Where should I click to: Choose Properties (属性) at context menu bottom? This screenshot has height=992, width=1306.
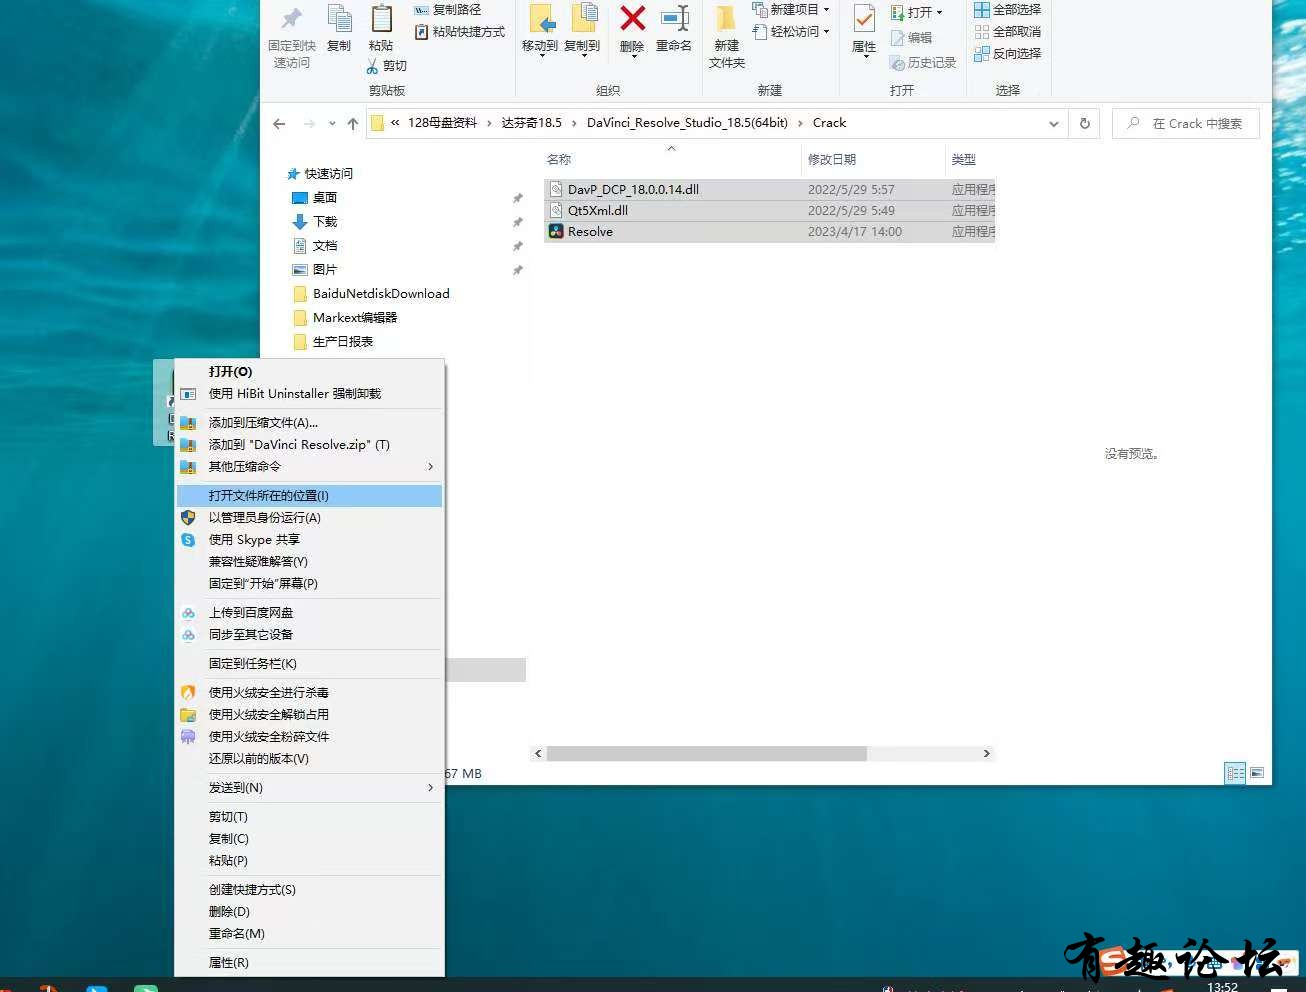[309, 963]
